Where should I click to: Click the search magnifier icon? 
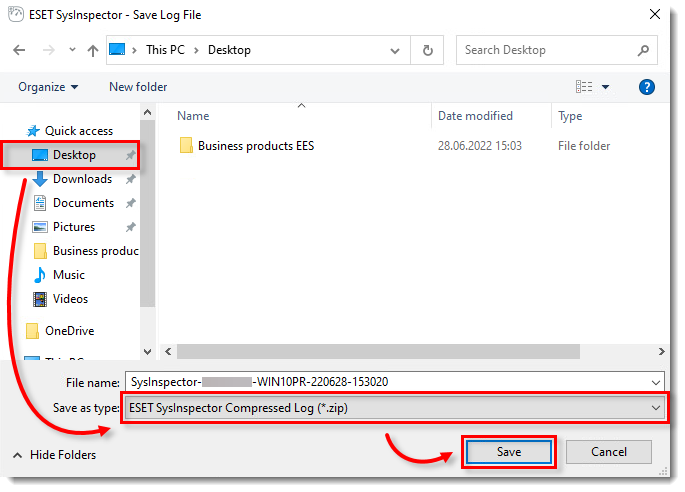click(643, 50)
